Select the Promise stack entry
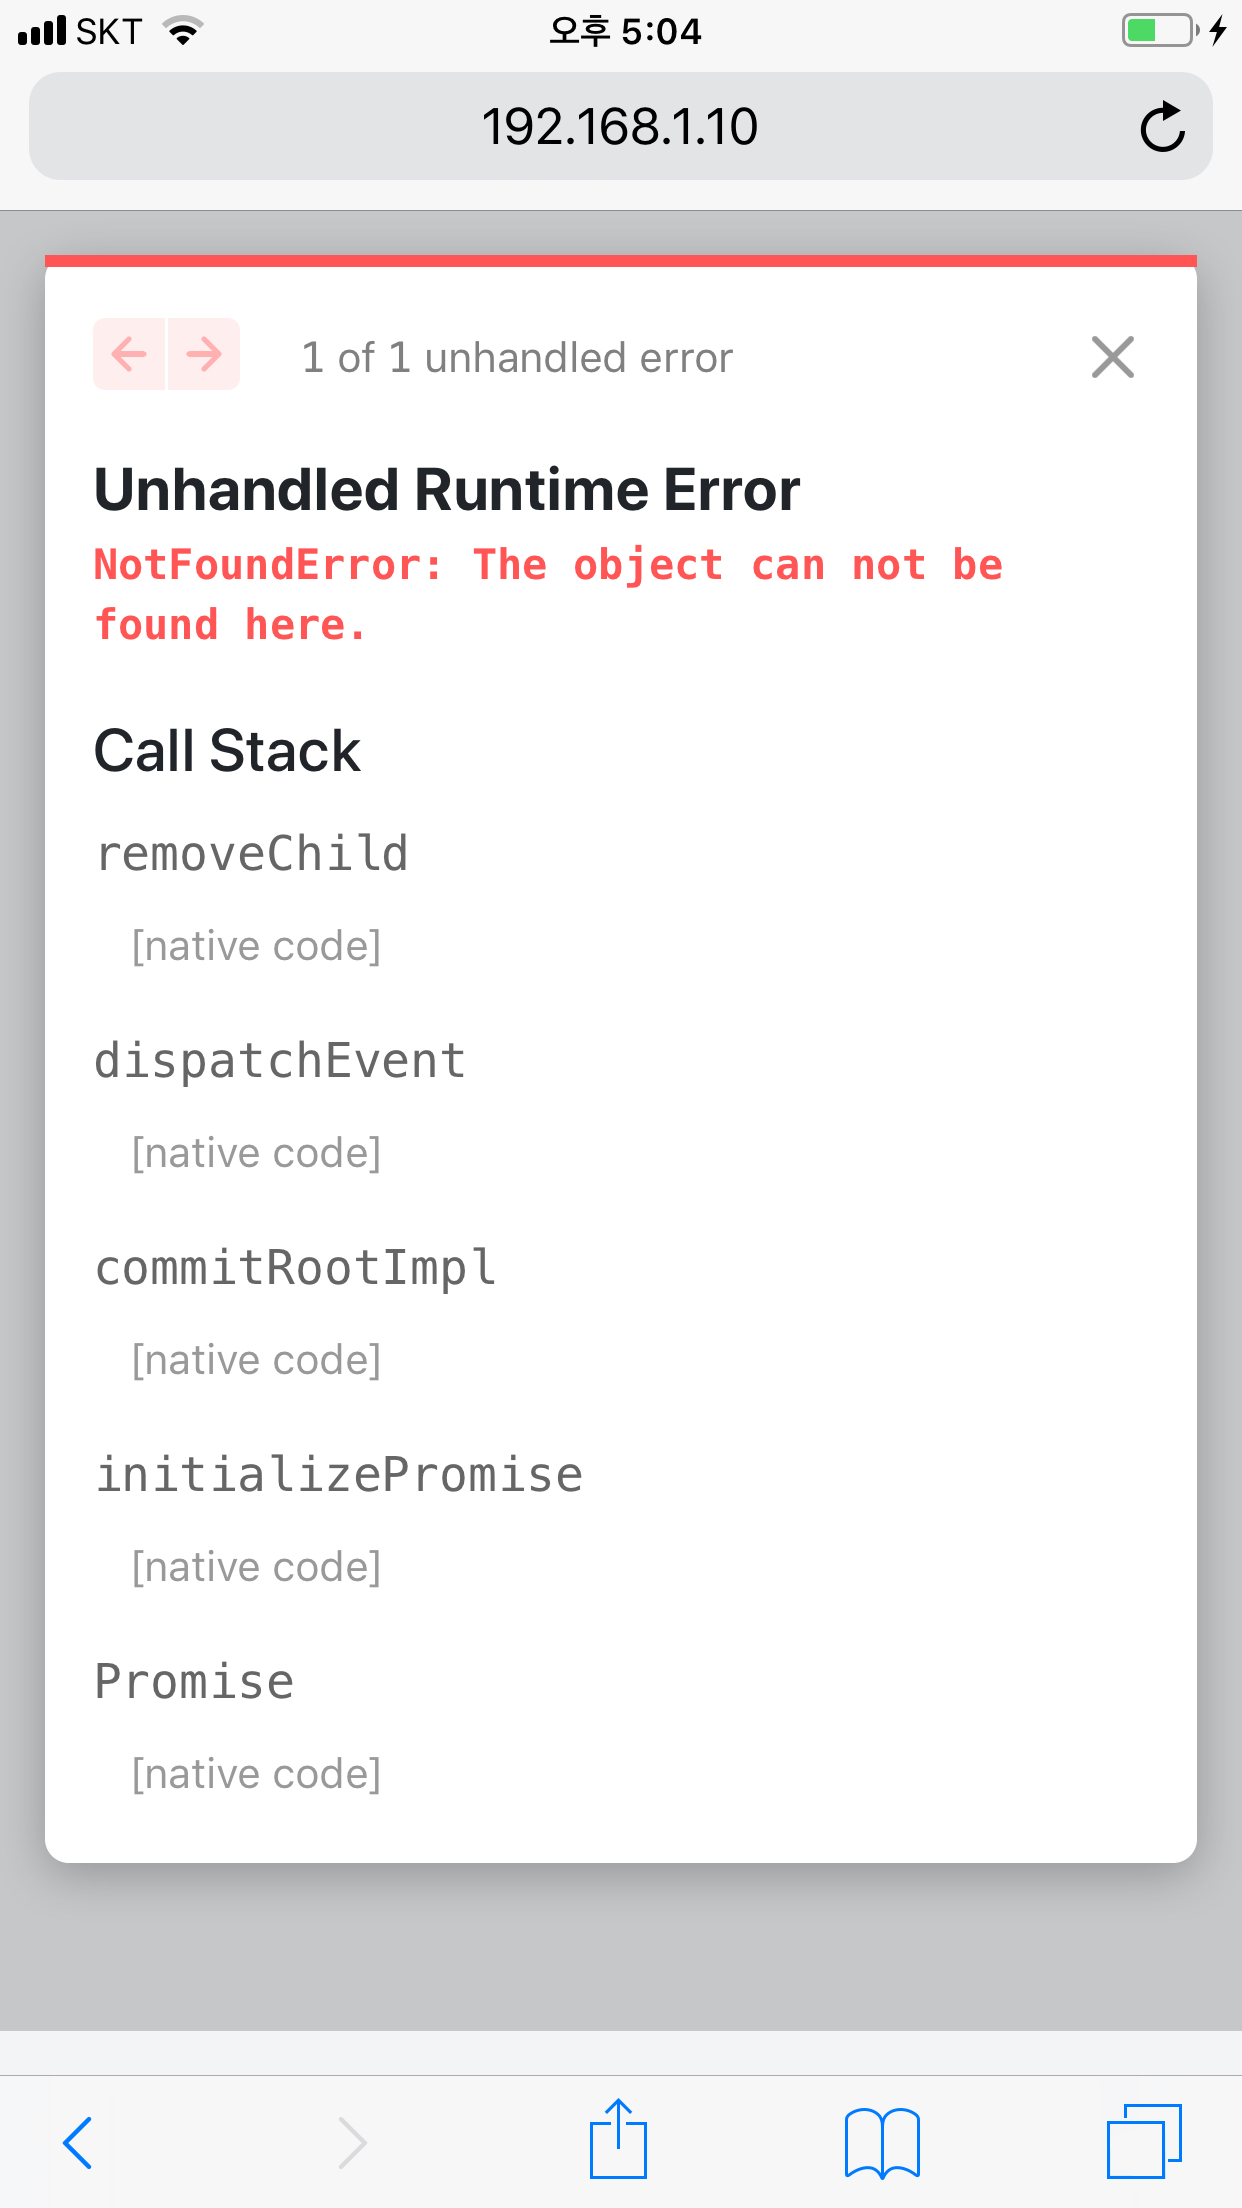Viewport: 1242px width, 2208px height. coord(194,1681)
